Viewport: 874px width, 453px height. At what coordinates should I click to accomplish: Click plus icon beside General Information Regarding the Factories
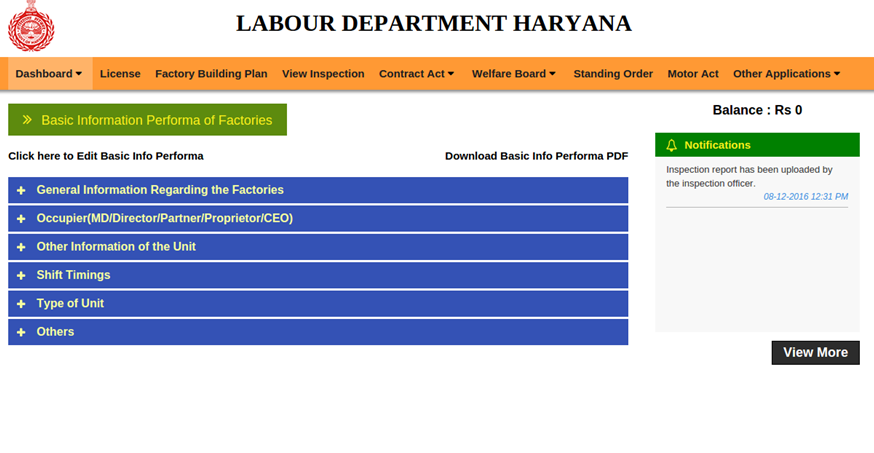[21, 190]
